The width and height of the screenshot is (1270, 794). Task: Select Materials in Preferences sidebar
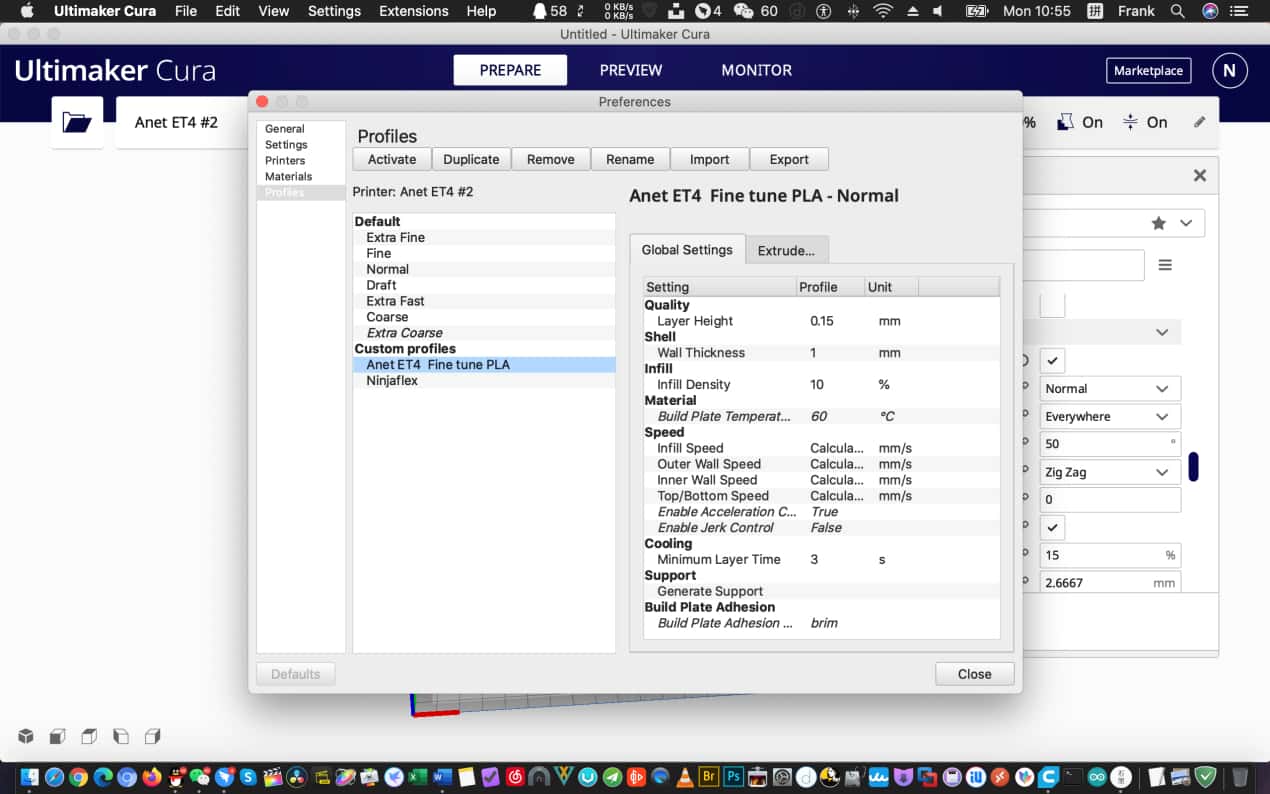[288, 177]
